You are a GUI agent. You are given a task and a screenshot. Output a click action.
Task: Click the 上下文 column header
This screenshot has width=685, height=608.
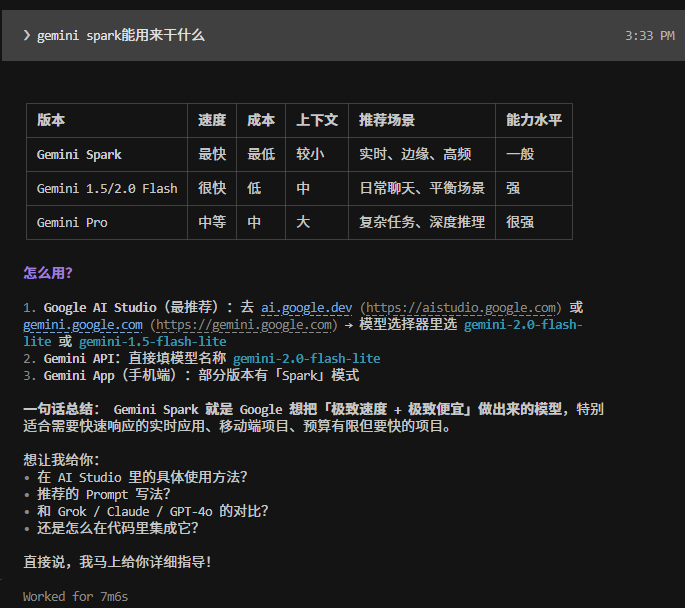pyautogui.click(x=317, y=120)
